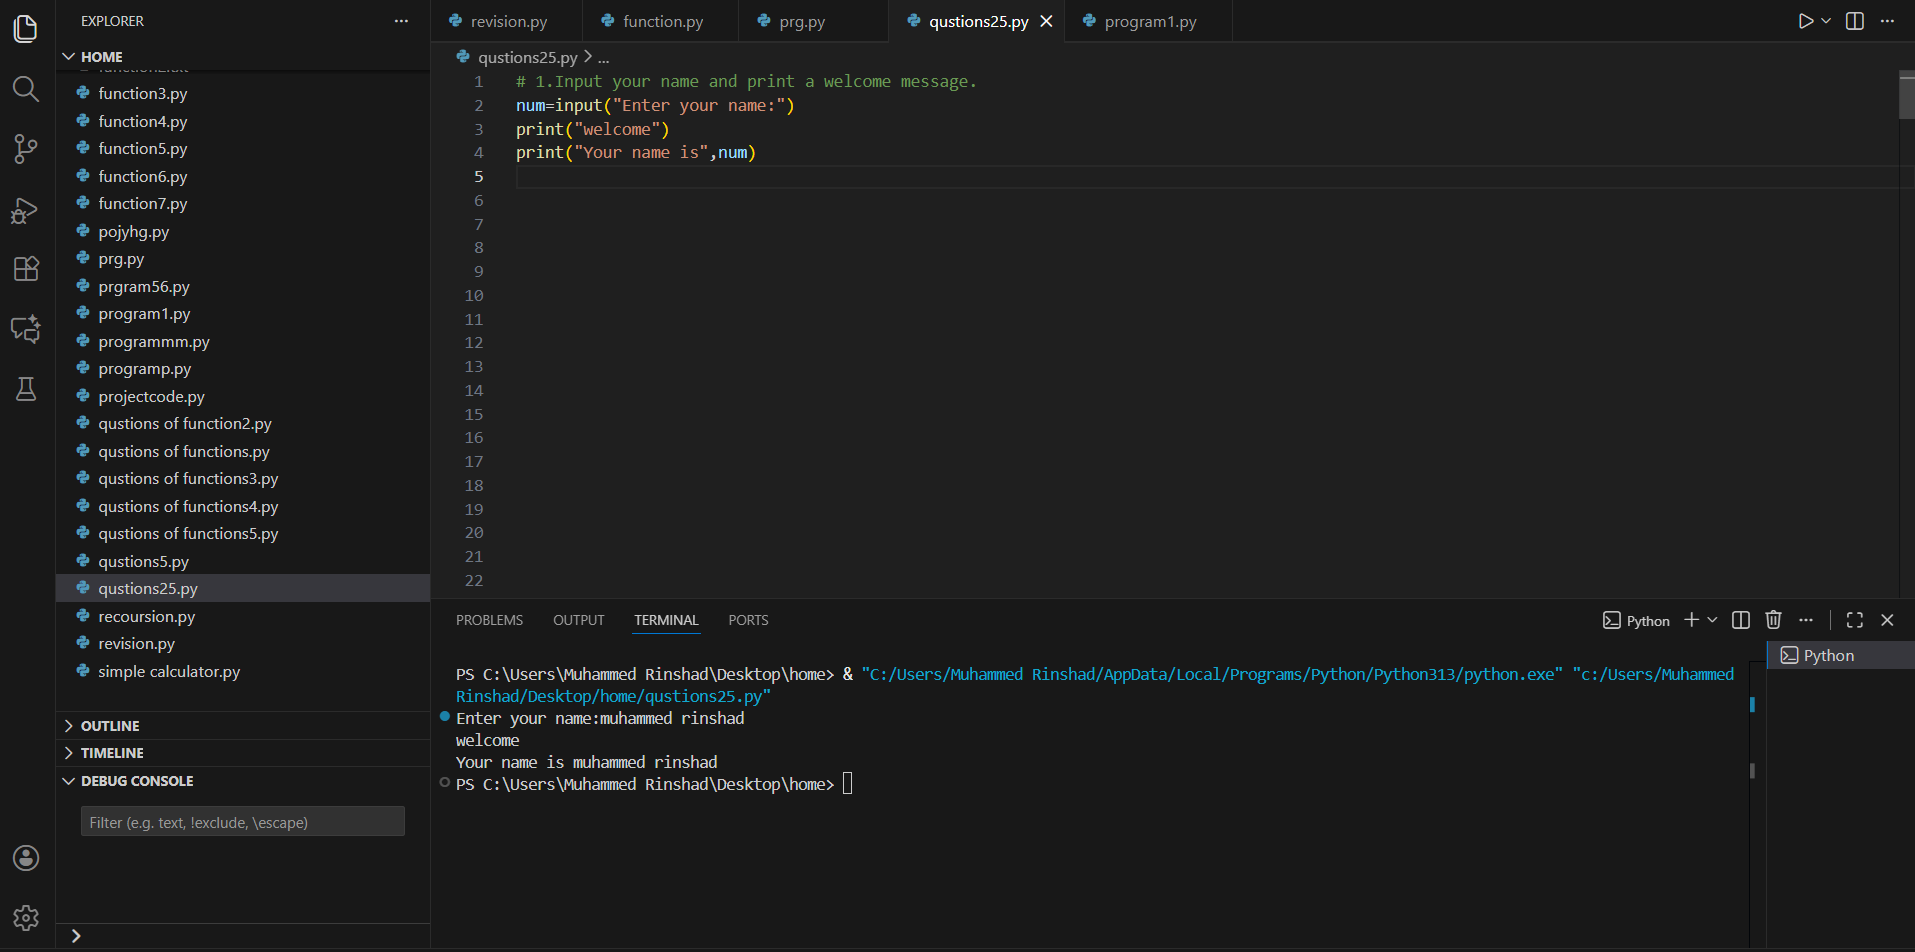Image resolution: width=1915 pixels, height=952 pixels.
Task: Open editor more actions with the ellipsis
Action: (x=1888, y=20)
